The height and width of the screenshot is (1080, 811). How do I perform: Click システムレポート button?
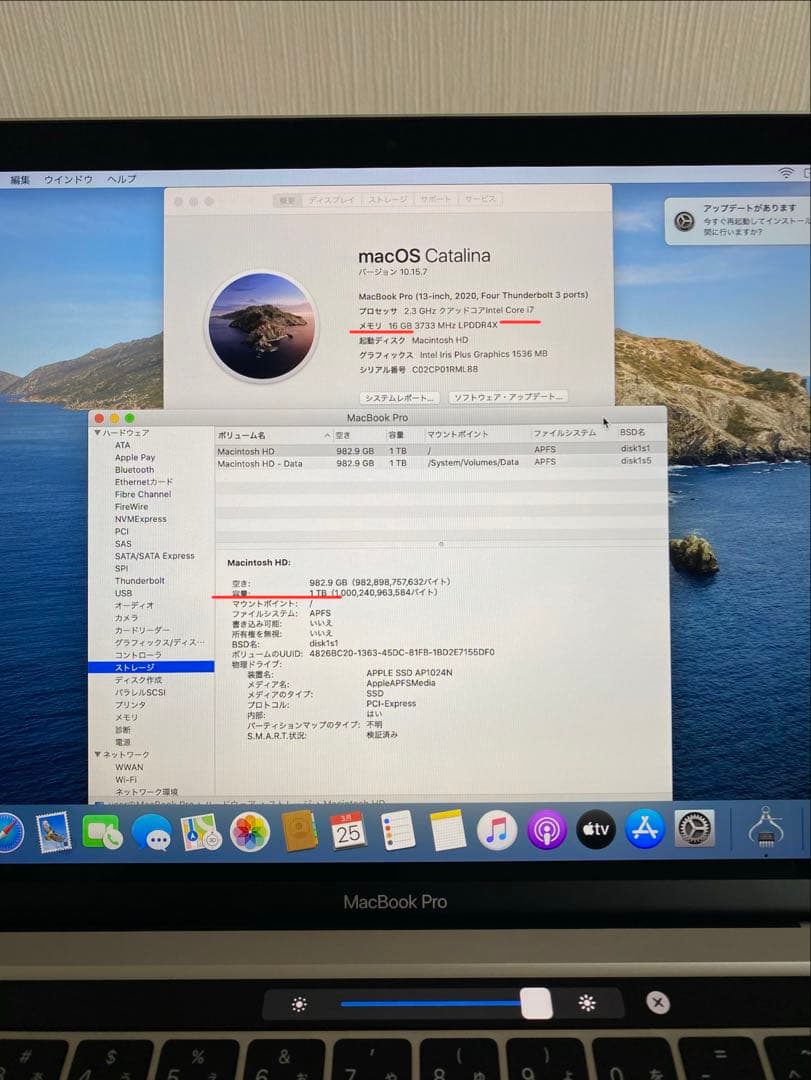tap(400, 398)
